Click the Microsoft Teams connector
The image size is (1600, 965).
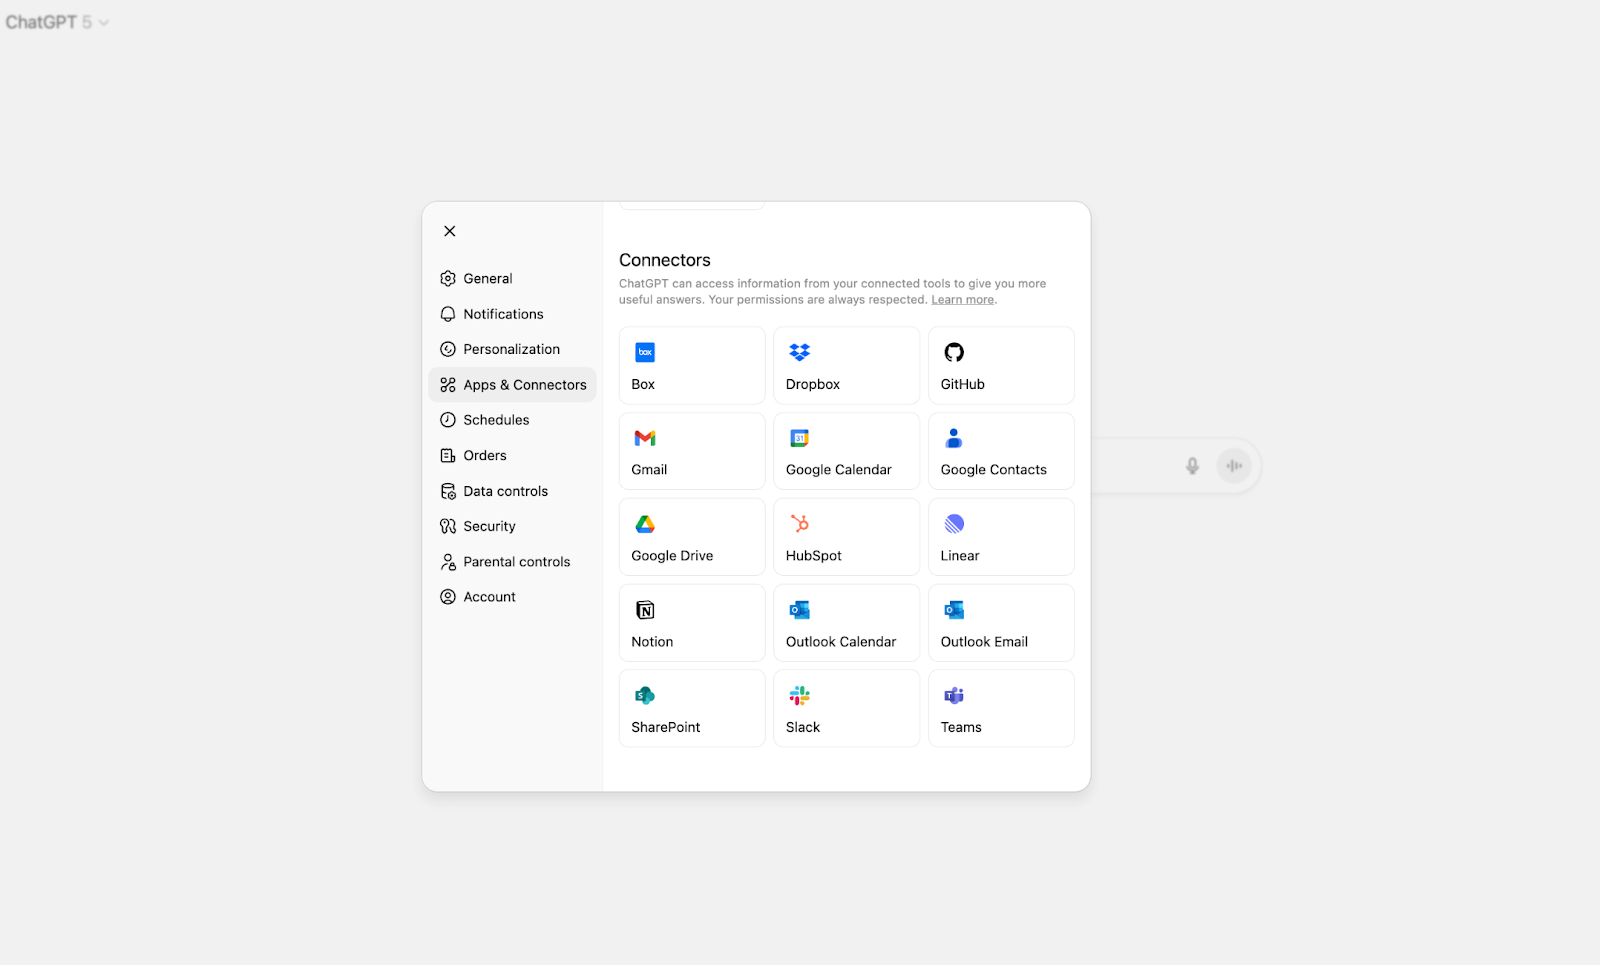point(999,708)
